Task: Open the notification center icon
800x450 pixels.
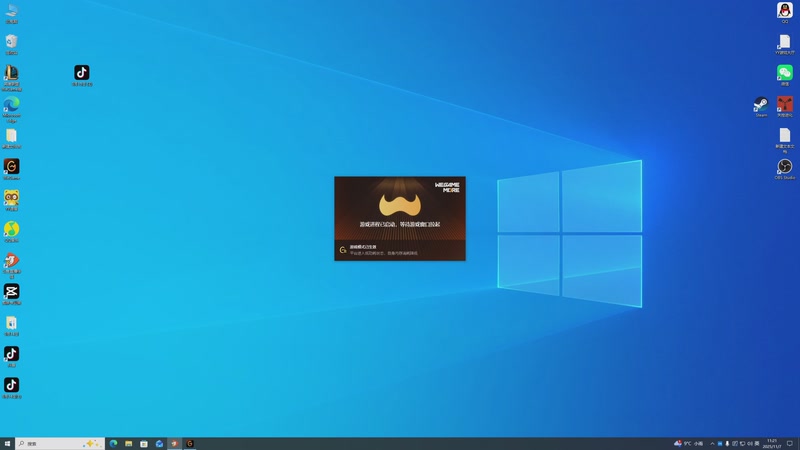Action: coord(790,443)
